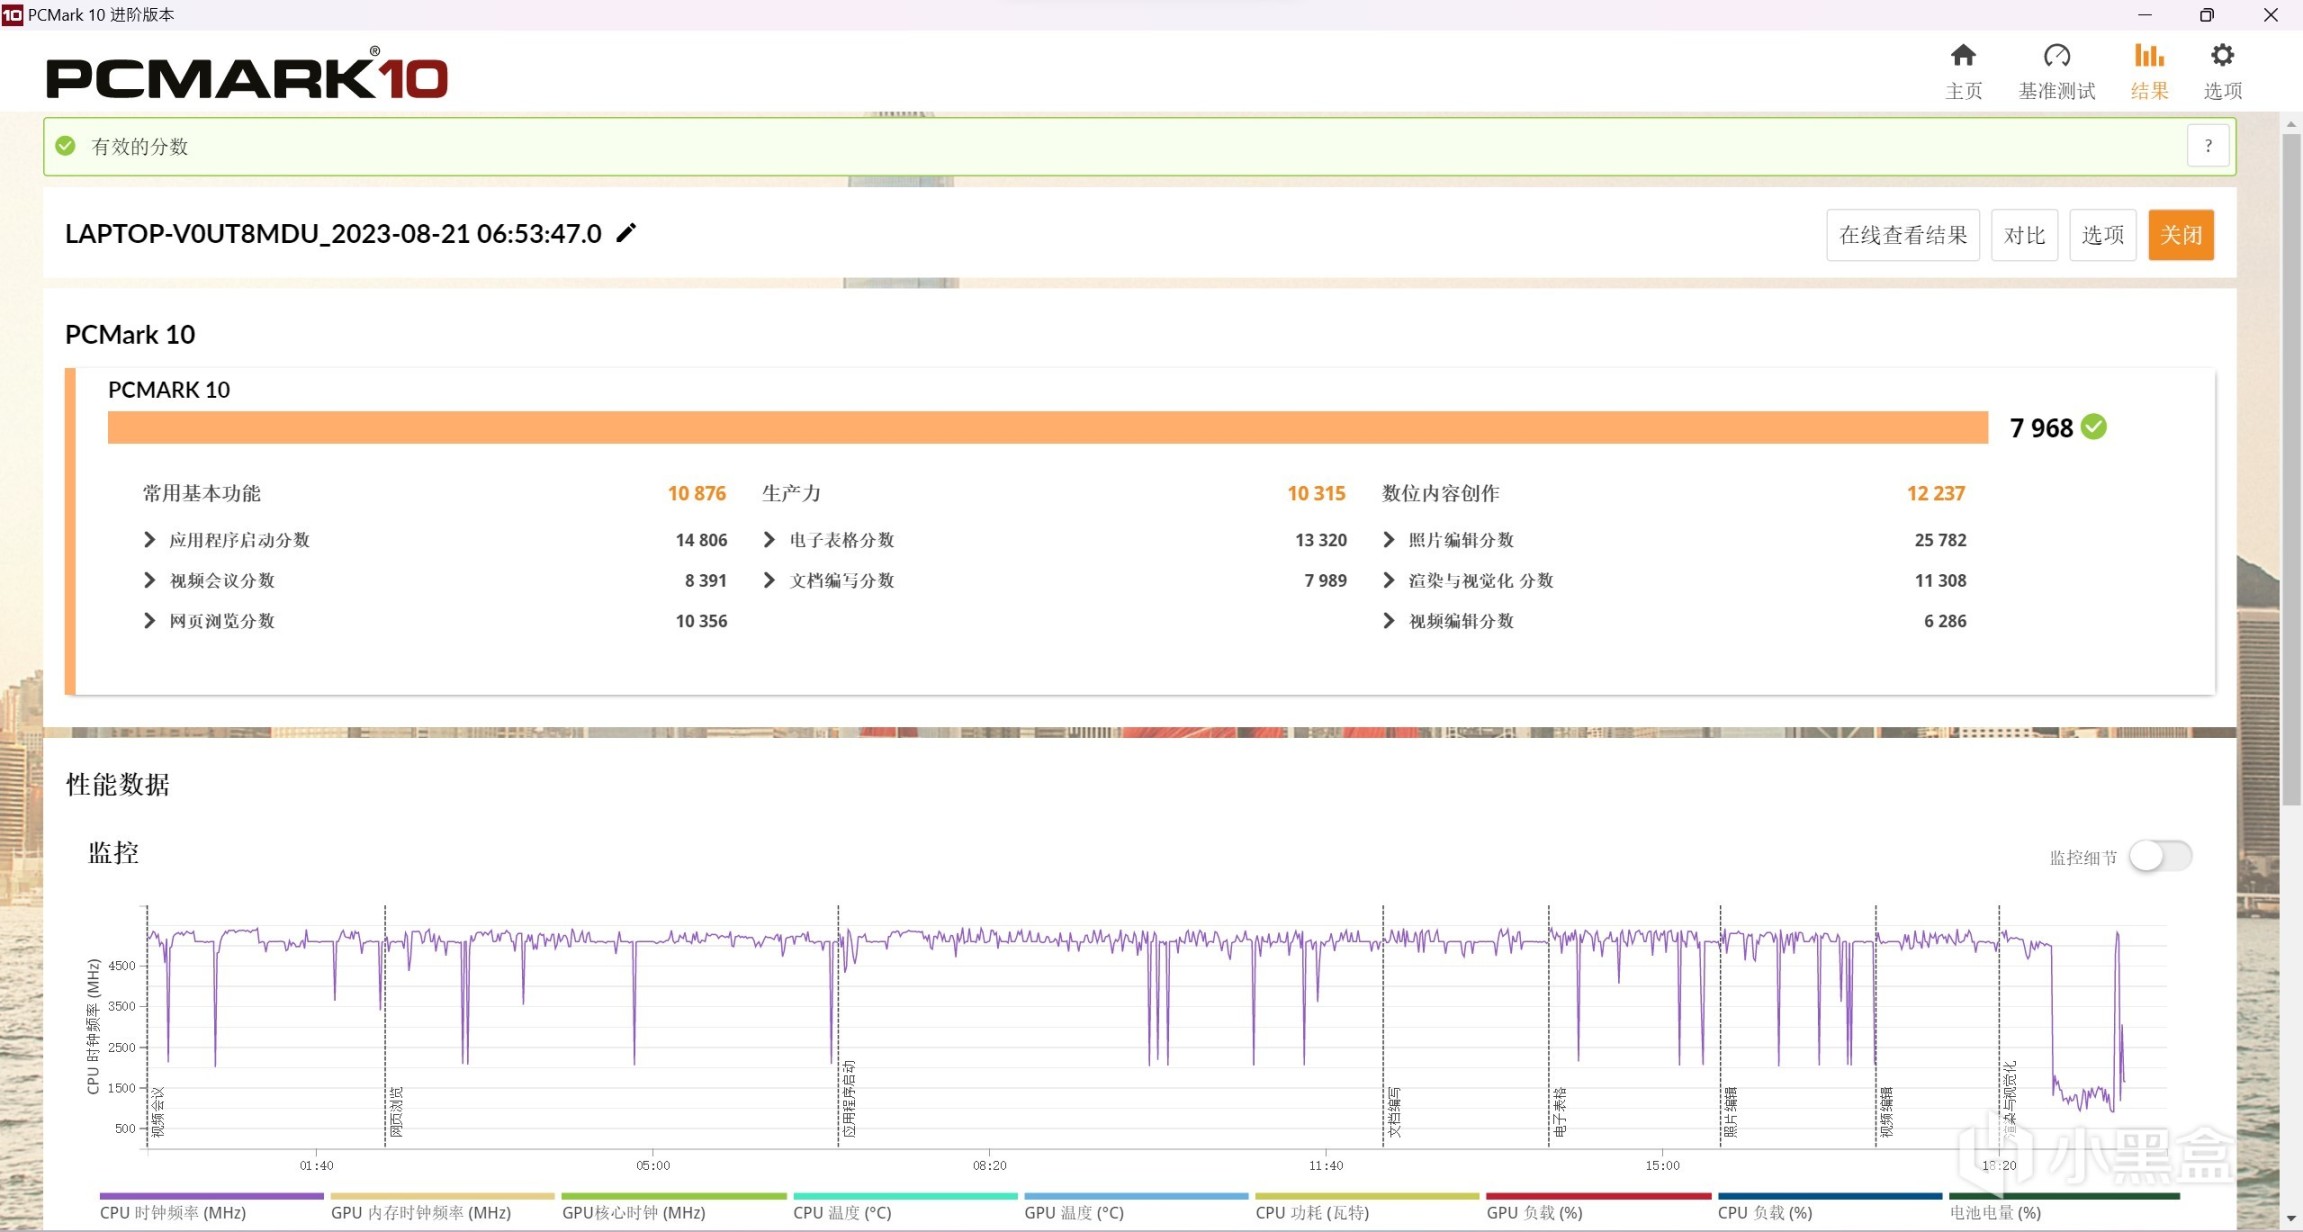Expand 照片编辑分数 details
The height and width of the screenshot is (1232, 2303).
coord(1388,540)
